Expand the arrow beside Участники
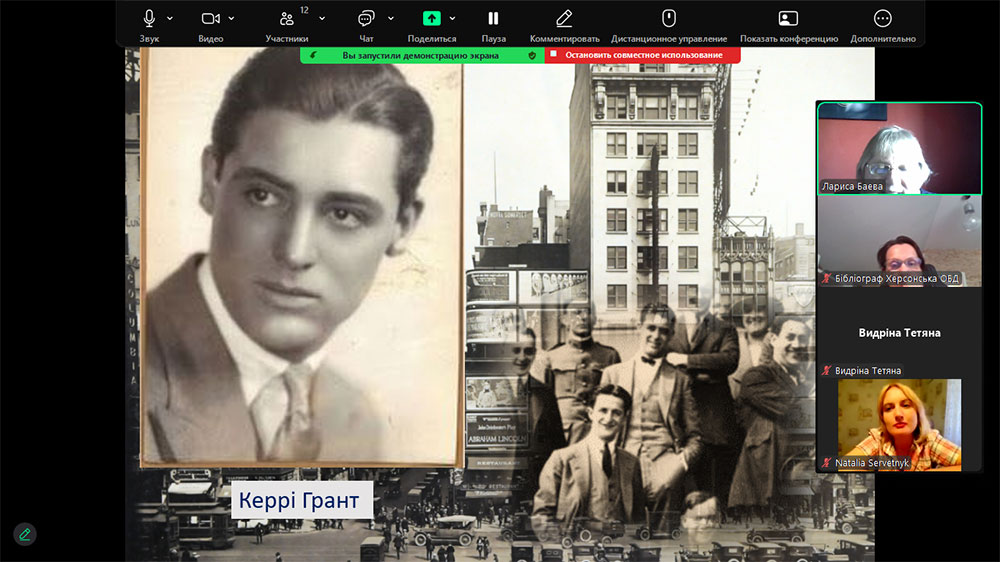 (x=322, y=18)
